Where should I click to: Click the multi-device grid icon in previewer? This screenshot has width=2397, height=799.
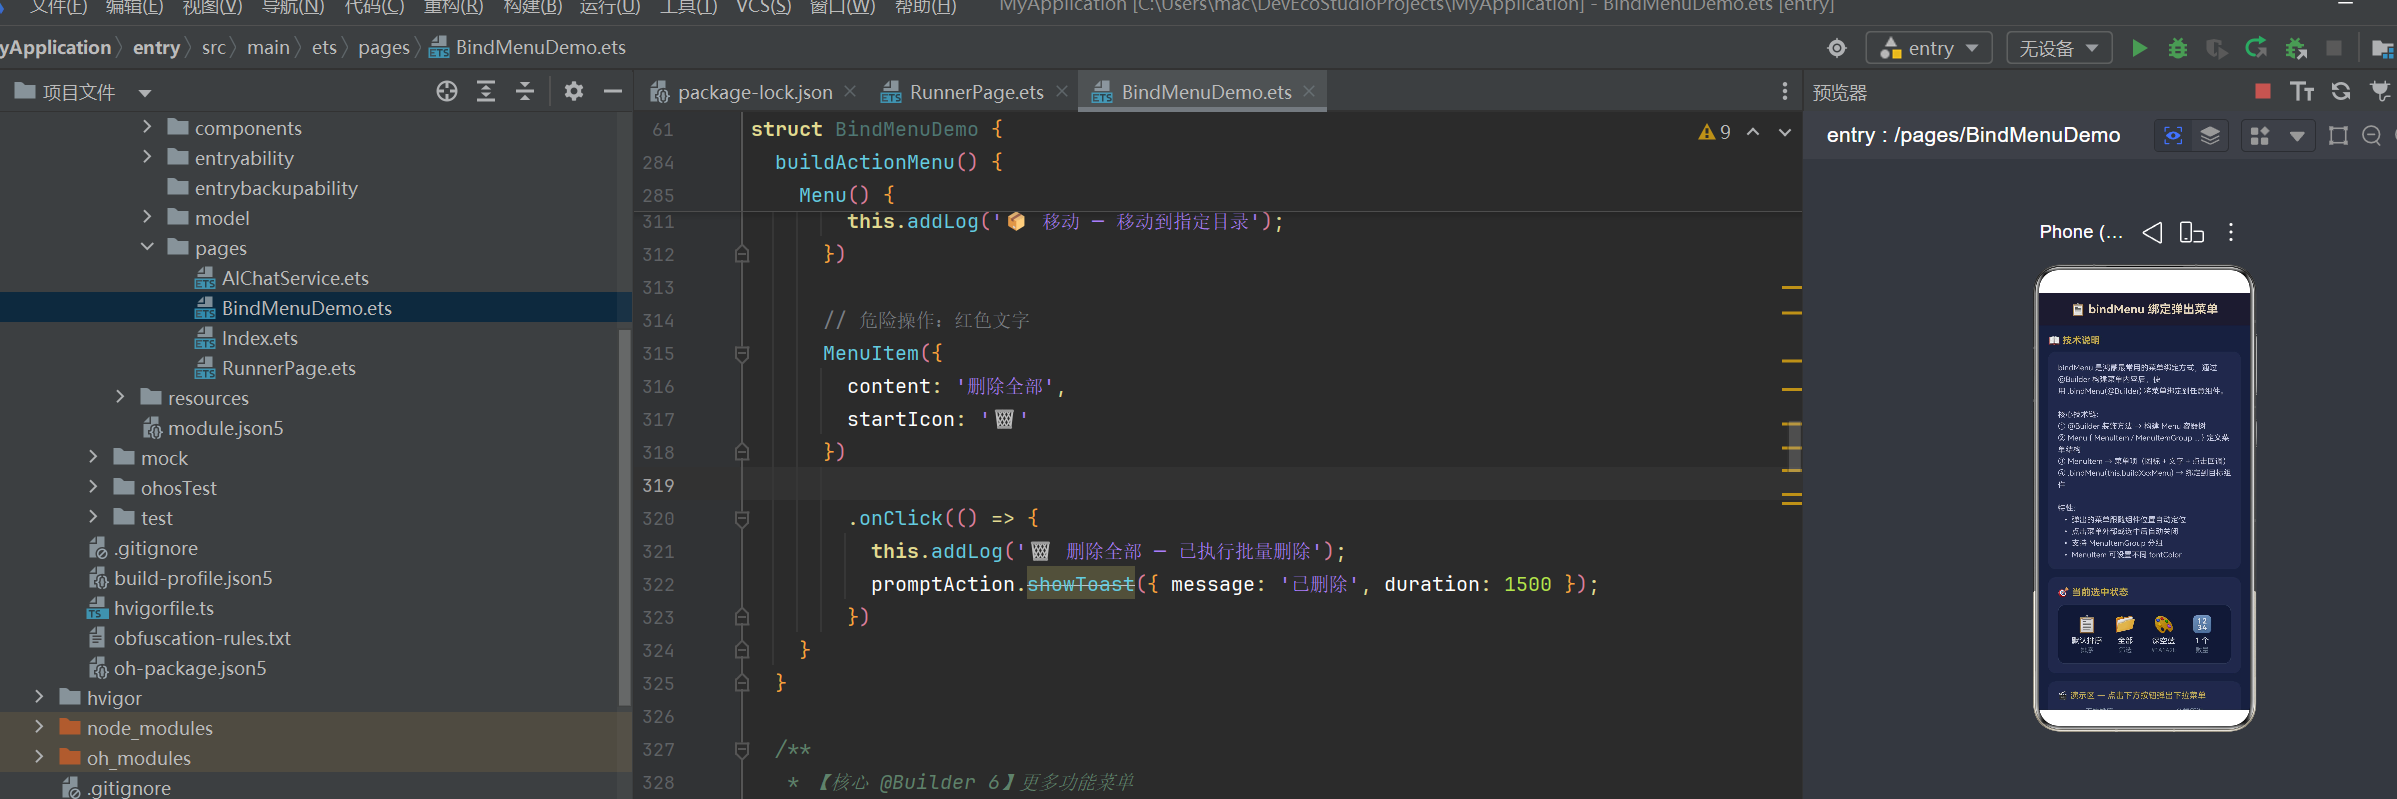2259,136
